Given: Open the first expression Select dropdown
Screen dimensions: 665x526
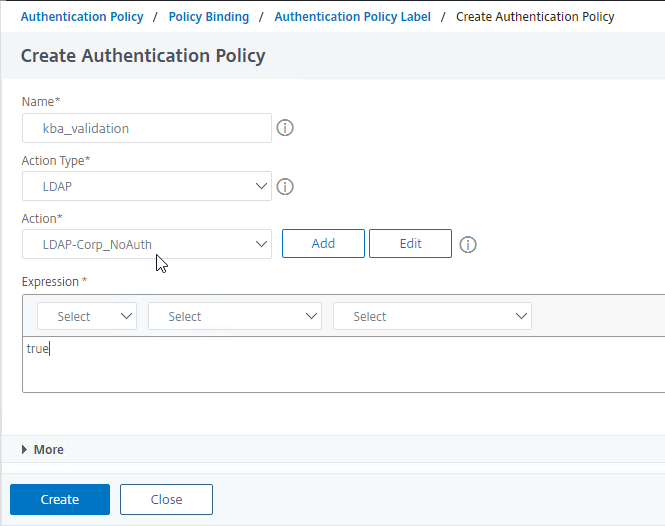Looking at the screenshot, I should (87, 316).
